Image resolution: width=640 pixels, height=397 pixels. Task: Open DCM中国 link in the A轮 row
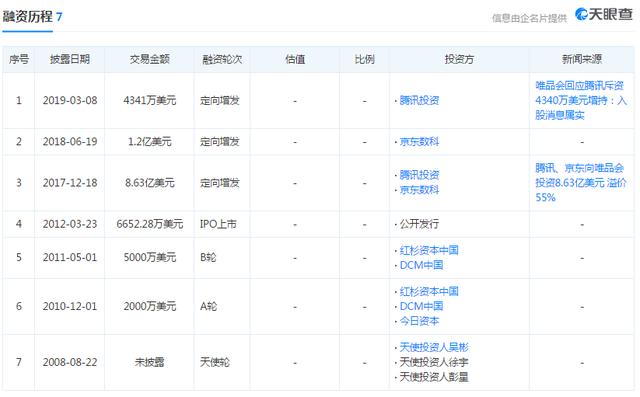[421, 306]
